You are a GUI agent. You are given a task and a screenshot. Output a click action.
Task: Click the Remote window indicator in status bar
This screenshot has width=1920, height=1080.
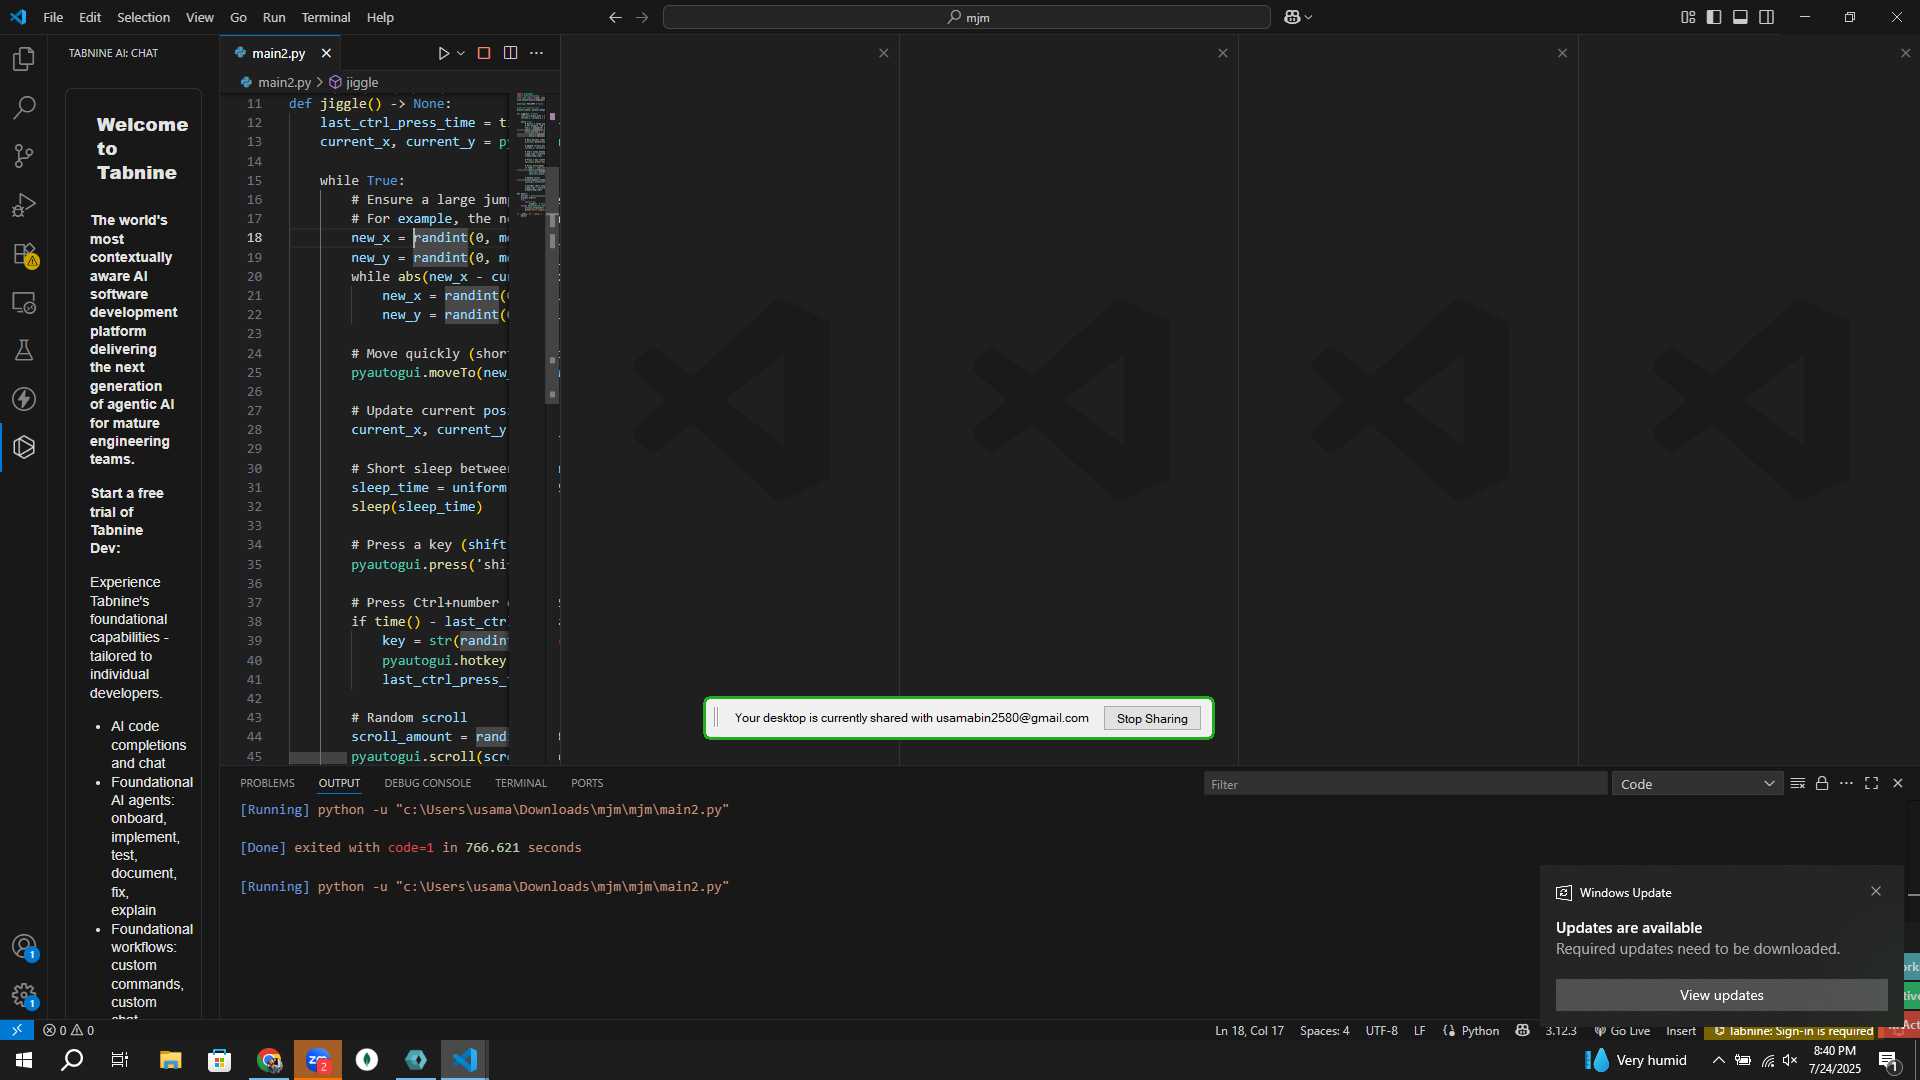pyautogui.click(x=17, y=1030)
